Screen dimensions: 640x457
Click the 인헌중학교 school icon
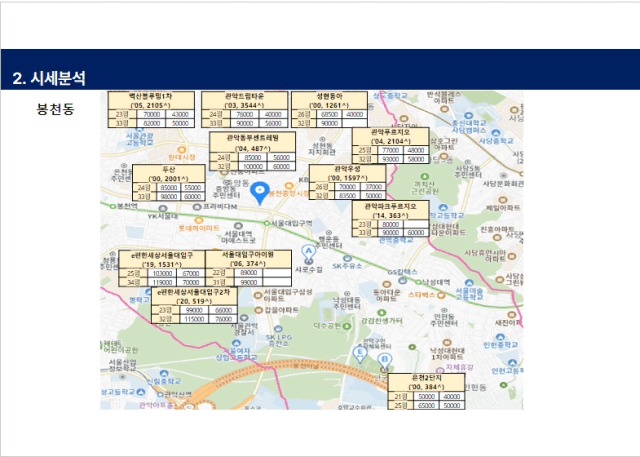coord(500,337)
